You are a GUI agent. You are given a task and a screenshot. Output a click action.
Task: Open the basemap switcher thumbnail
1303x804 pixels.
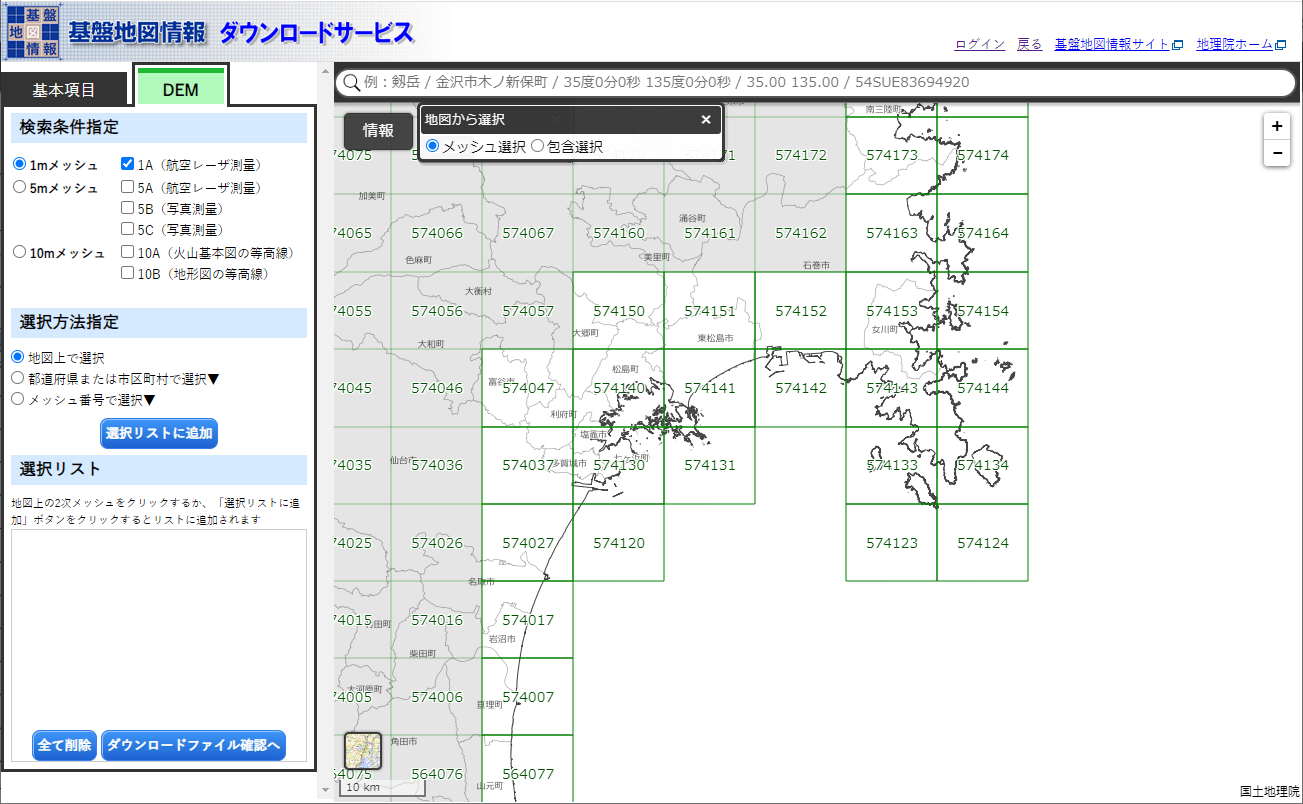click(x=362, y=749)
